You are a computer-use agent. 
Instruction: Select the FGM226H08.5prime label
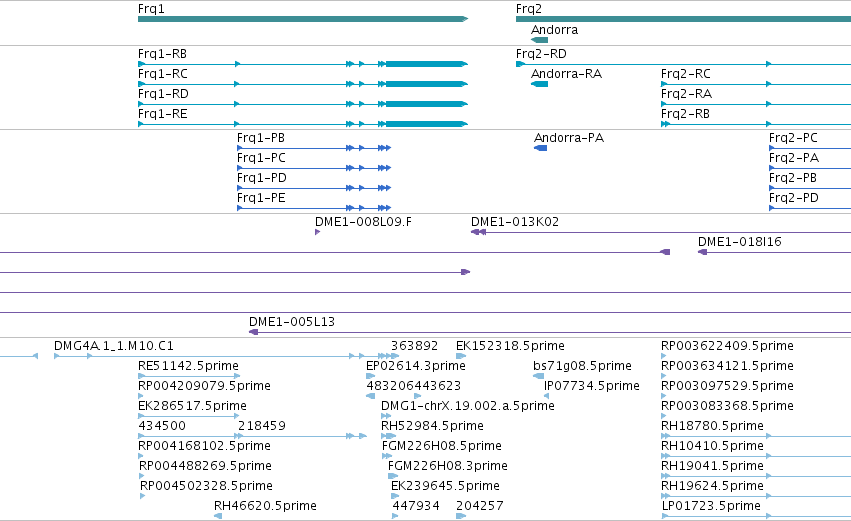coord(442,446)
